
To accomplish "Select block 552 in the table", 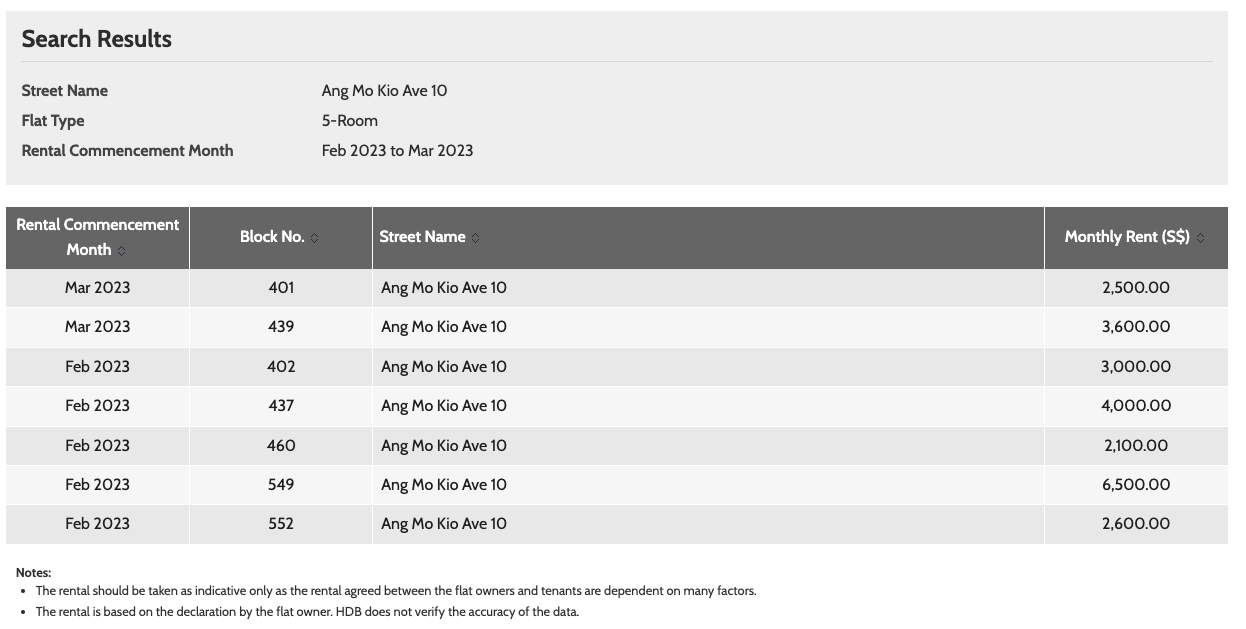I will pyautogui.click(x=281, y=524).
